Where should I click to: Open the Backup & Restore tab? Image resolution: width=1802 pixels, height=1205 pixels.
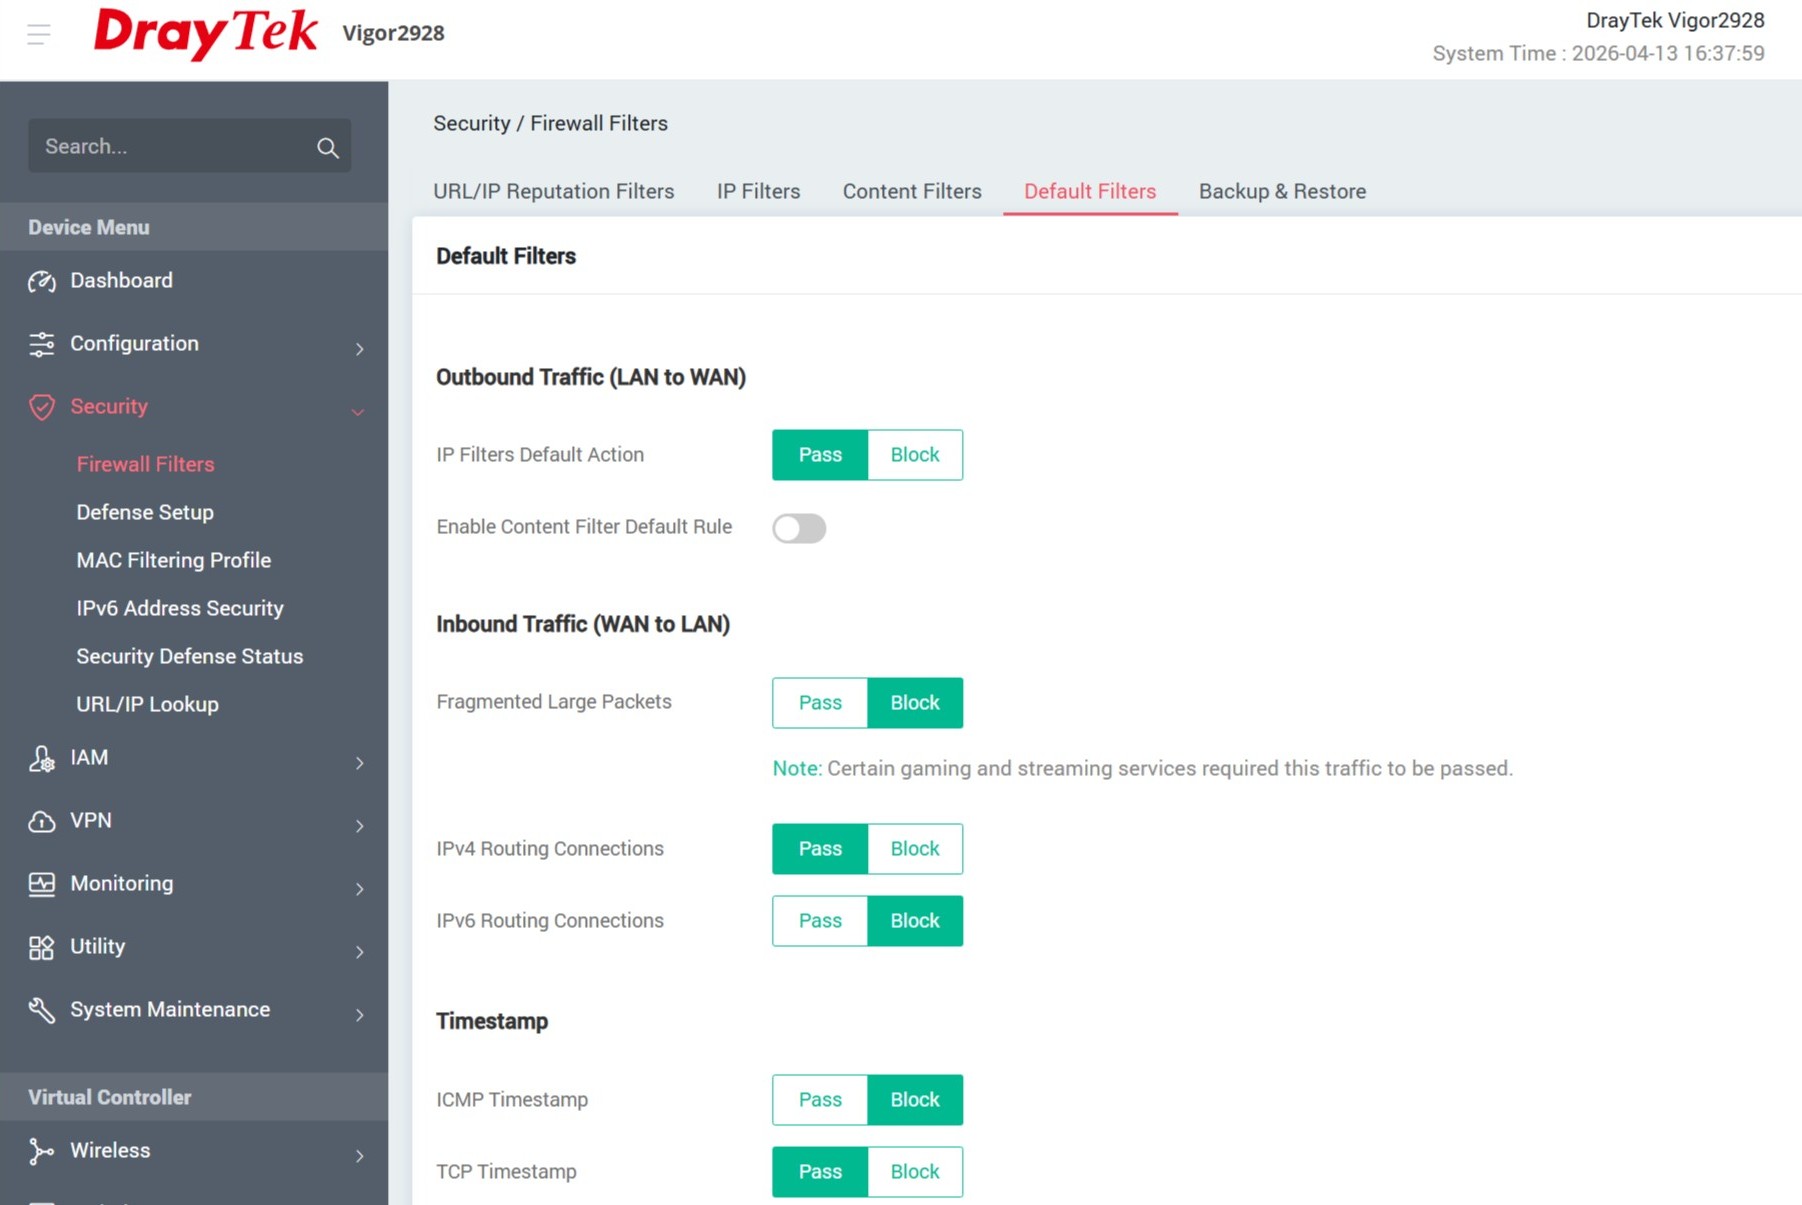click(x=1282, y=191)
